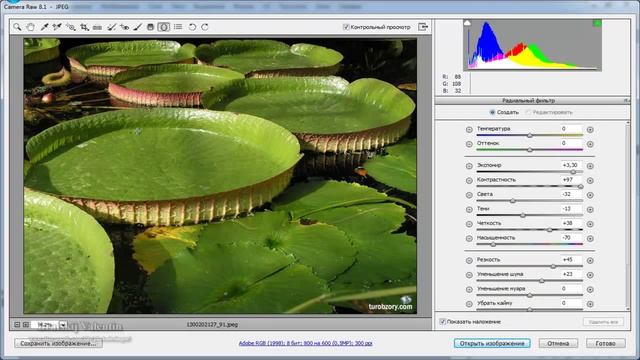Select the White Balance eyedropper tool
The image size is (640, 360).
(44, 27)
